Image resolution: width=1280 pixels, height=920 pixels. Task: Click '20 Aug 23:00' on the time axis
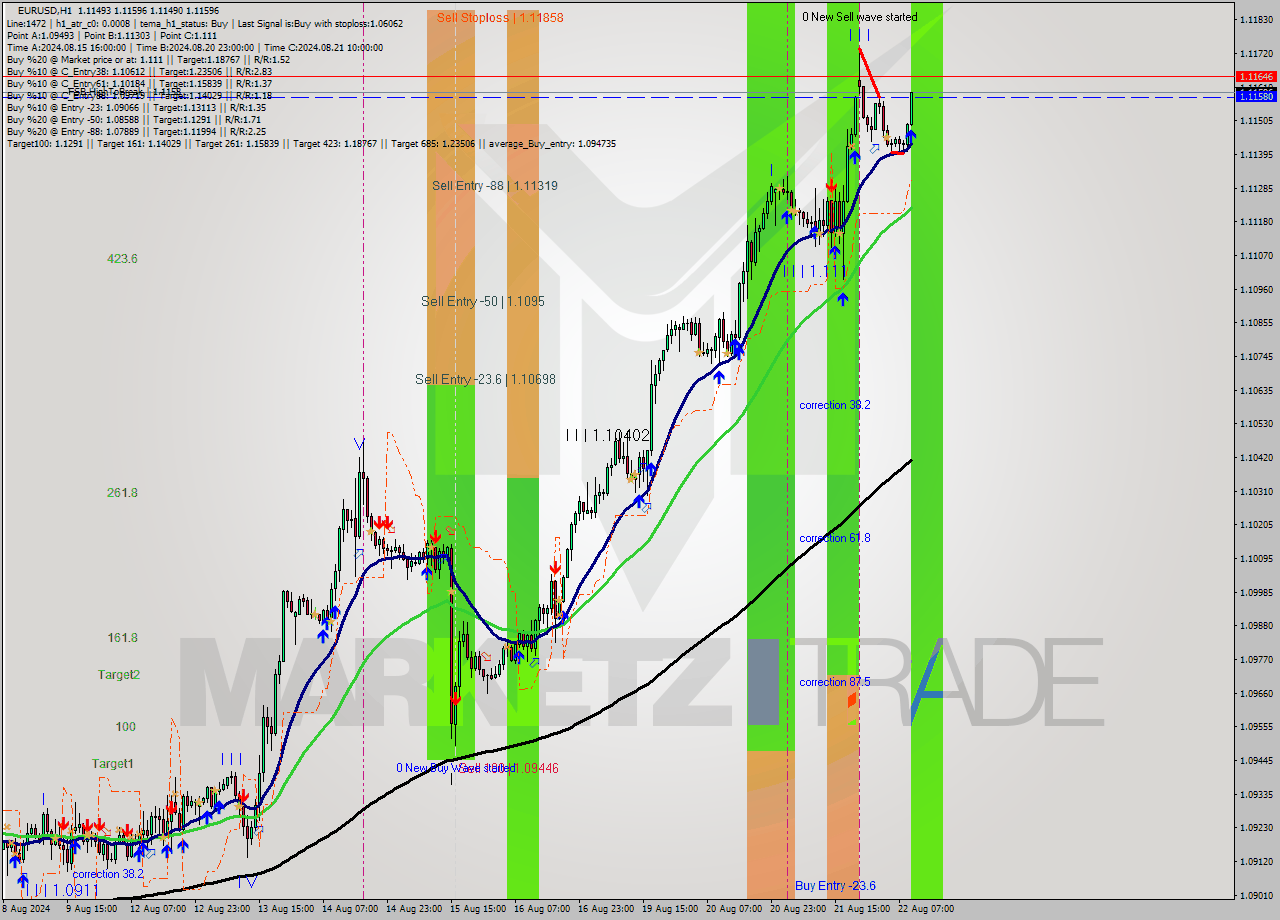pos(798,909)
